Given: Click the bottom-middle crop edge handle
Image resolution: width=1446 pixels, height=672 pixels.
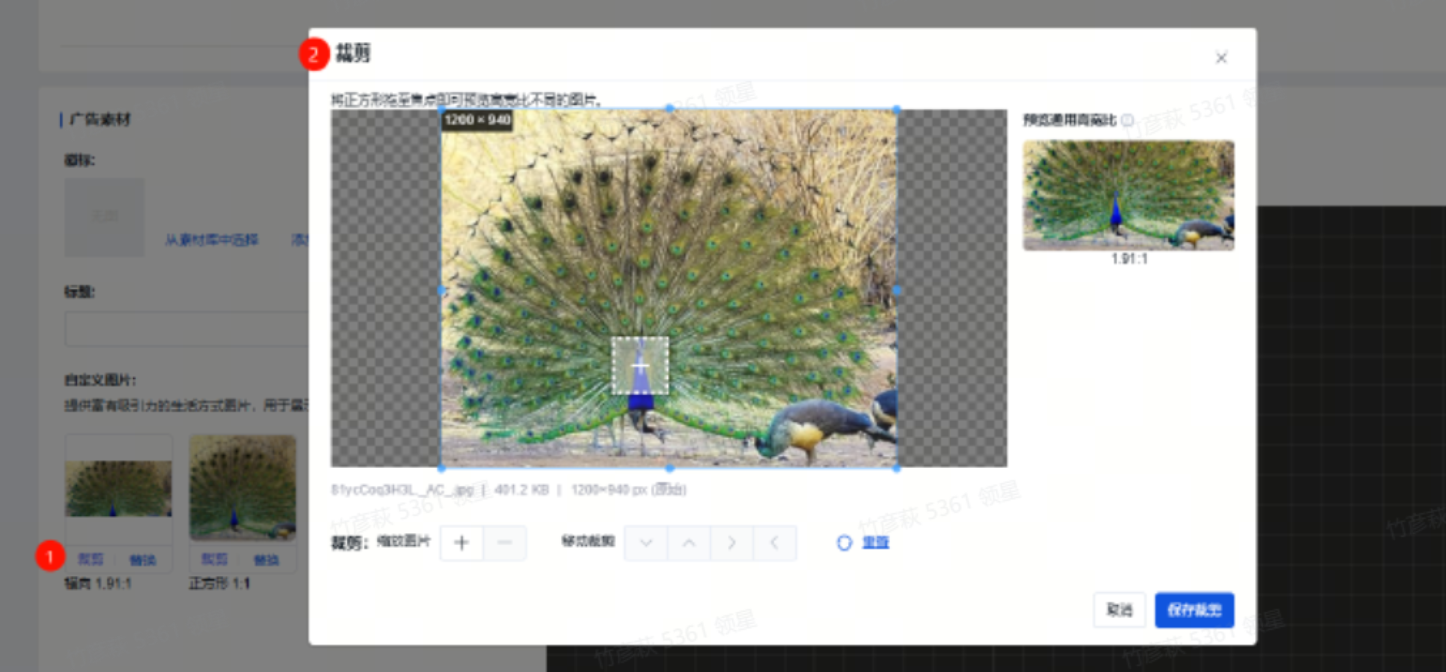Looking at the screenshot, I should click(669, 467).
